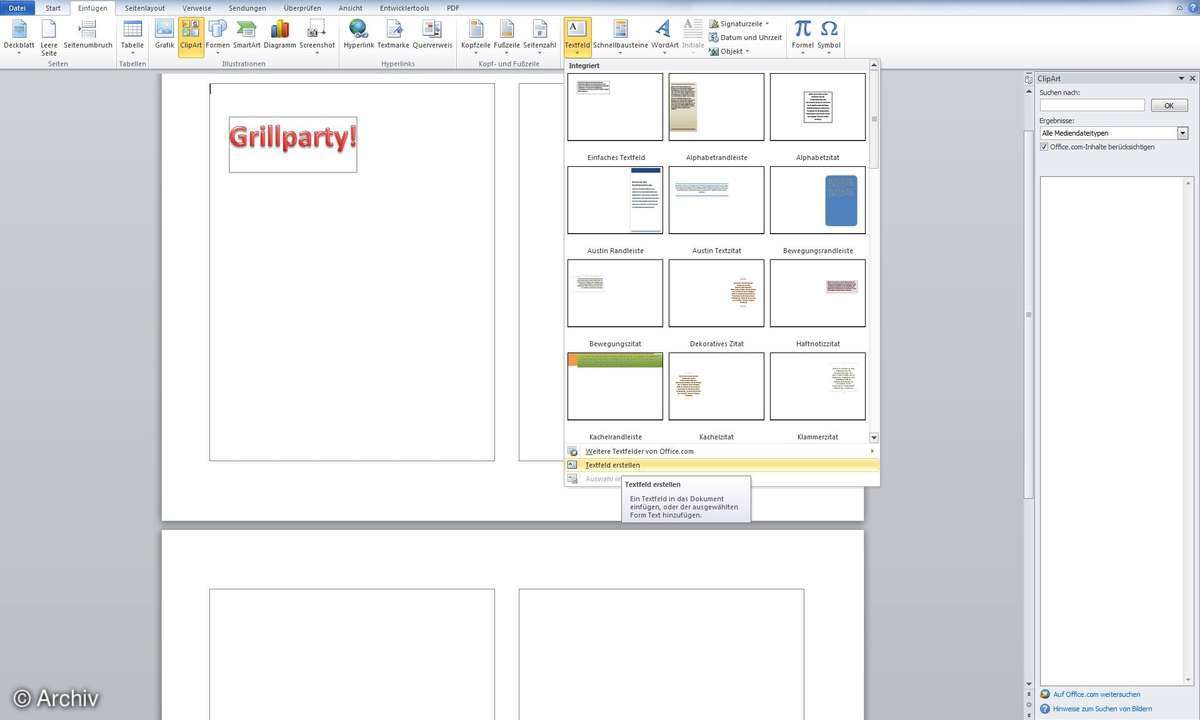Insert a Diagramm chart
This screenshot has width=1200, height=720.
click(x=280, y=35)
